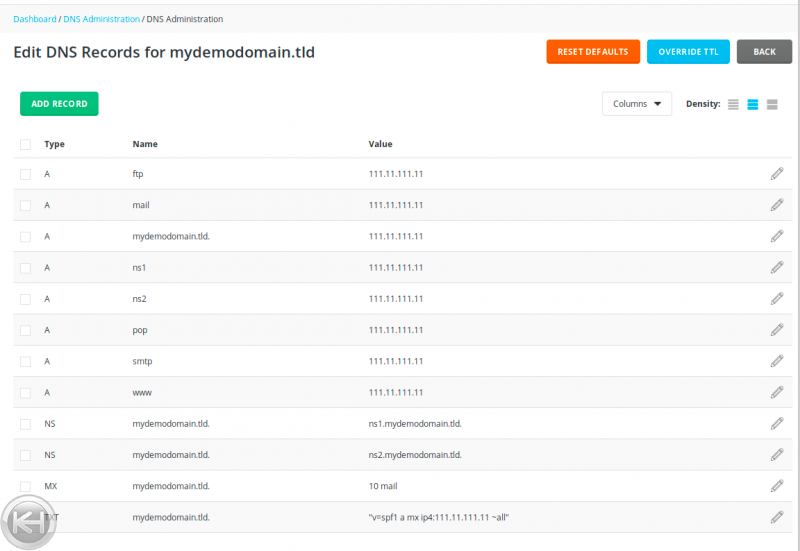This screenshot has width=800, height=551.
Task: Check the smtp record checkbox
Action: (x=26, y=362)
